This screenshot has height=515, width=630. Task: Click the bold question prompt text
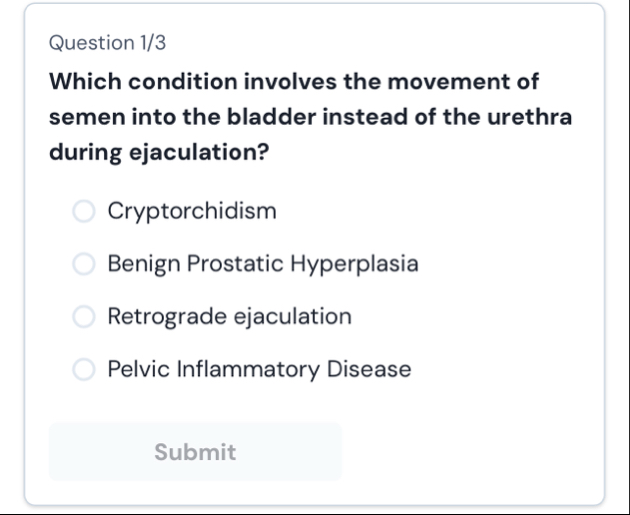pyautogui.click(x=310, y=118)
